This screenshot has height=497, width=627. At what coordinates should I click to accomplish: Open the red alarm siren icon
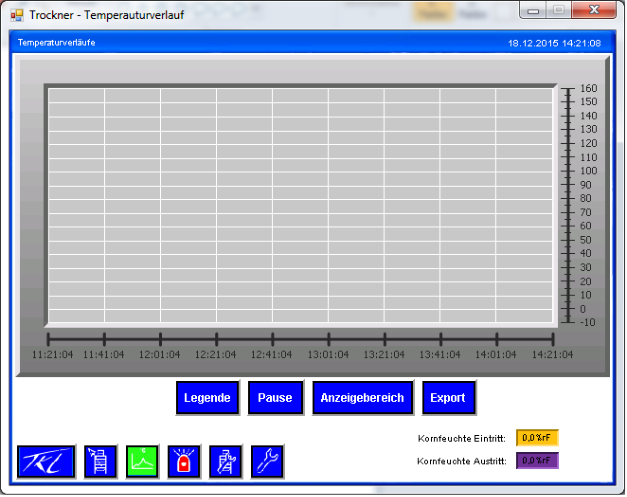(184, 461)
